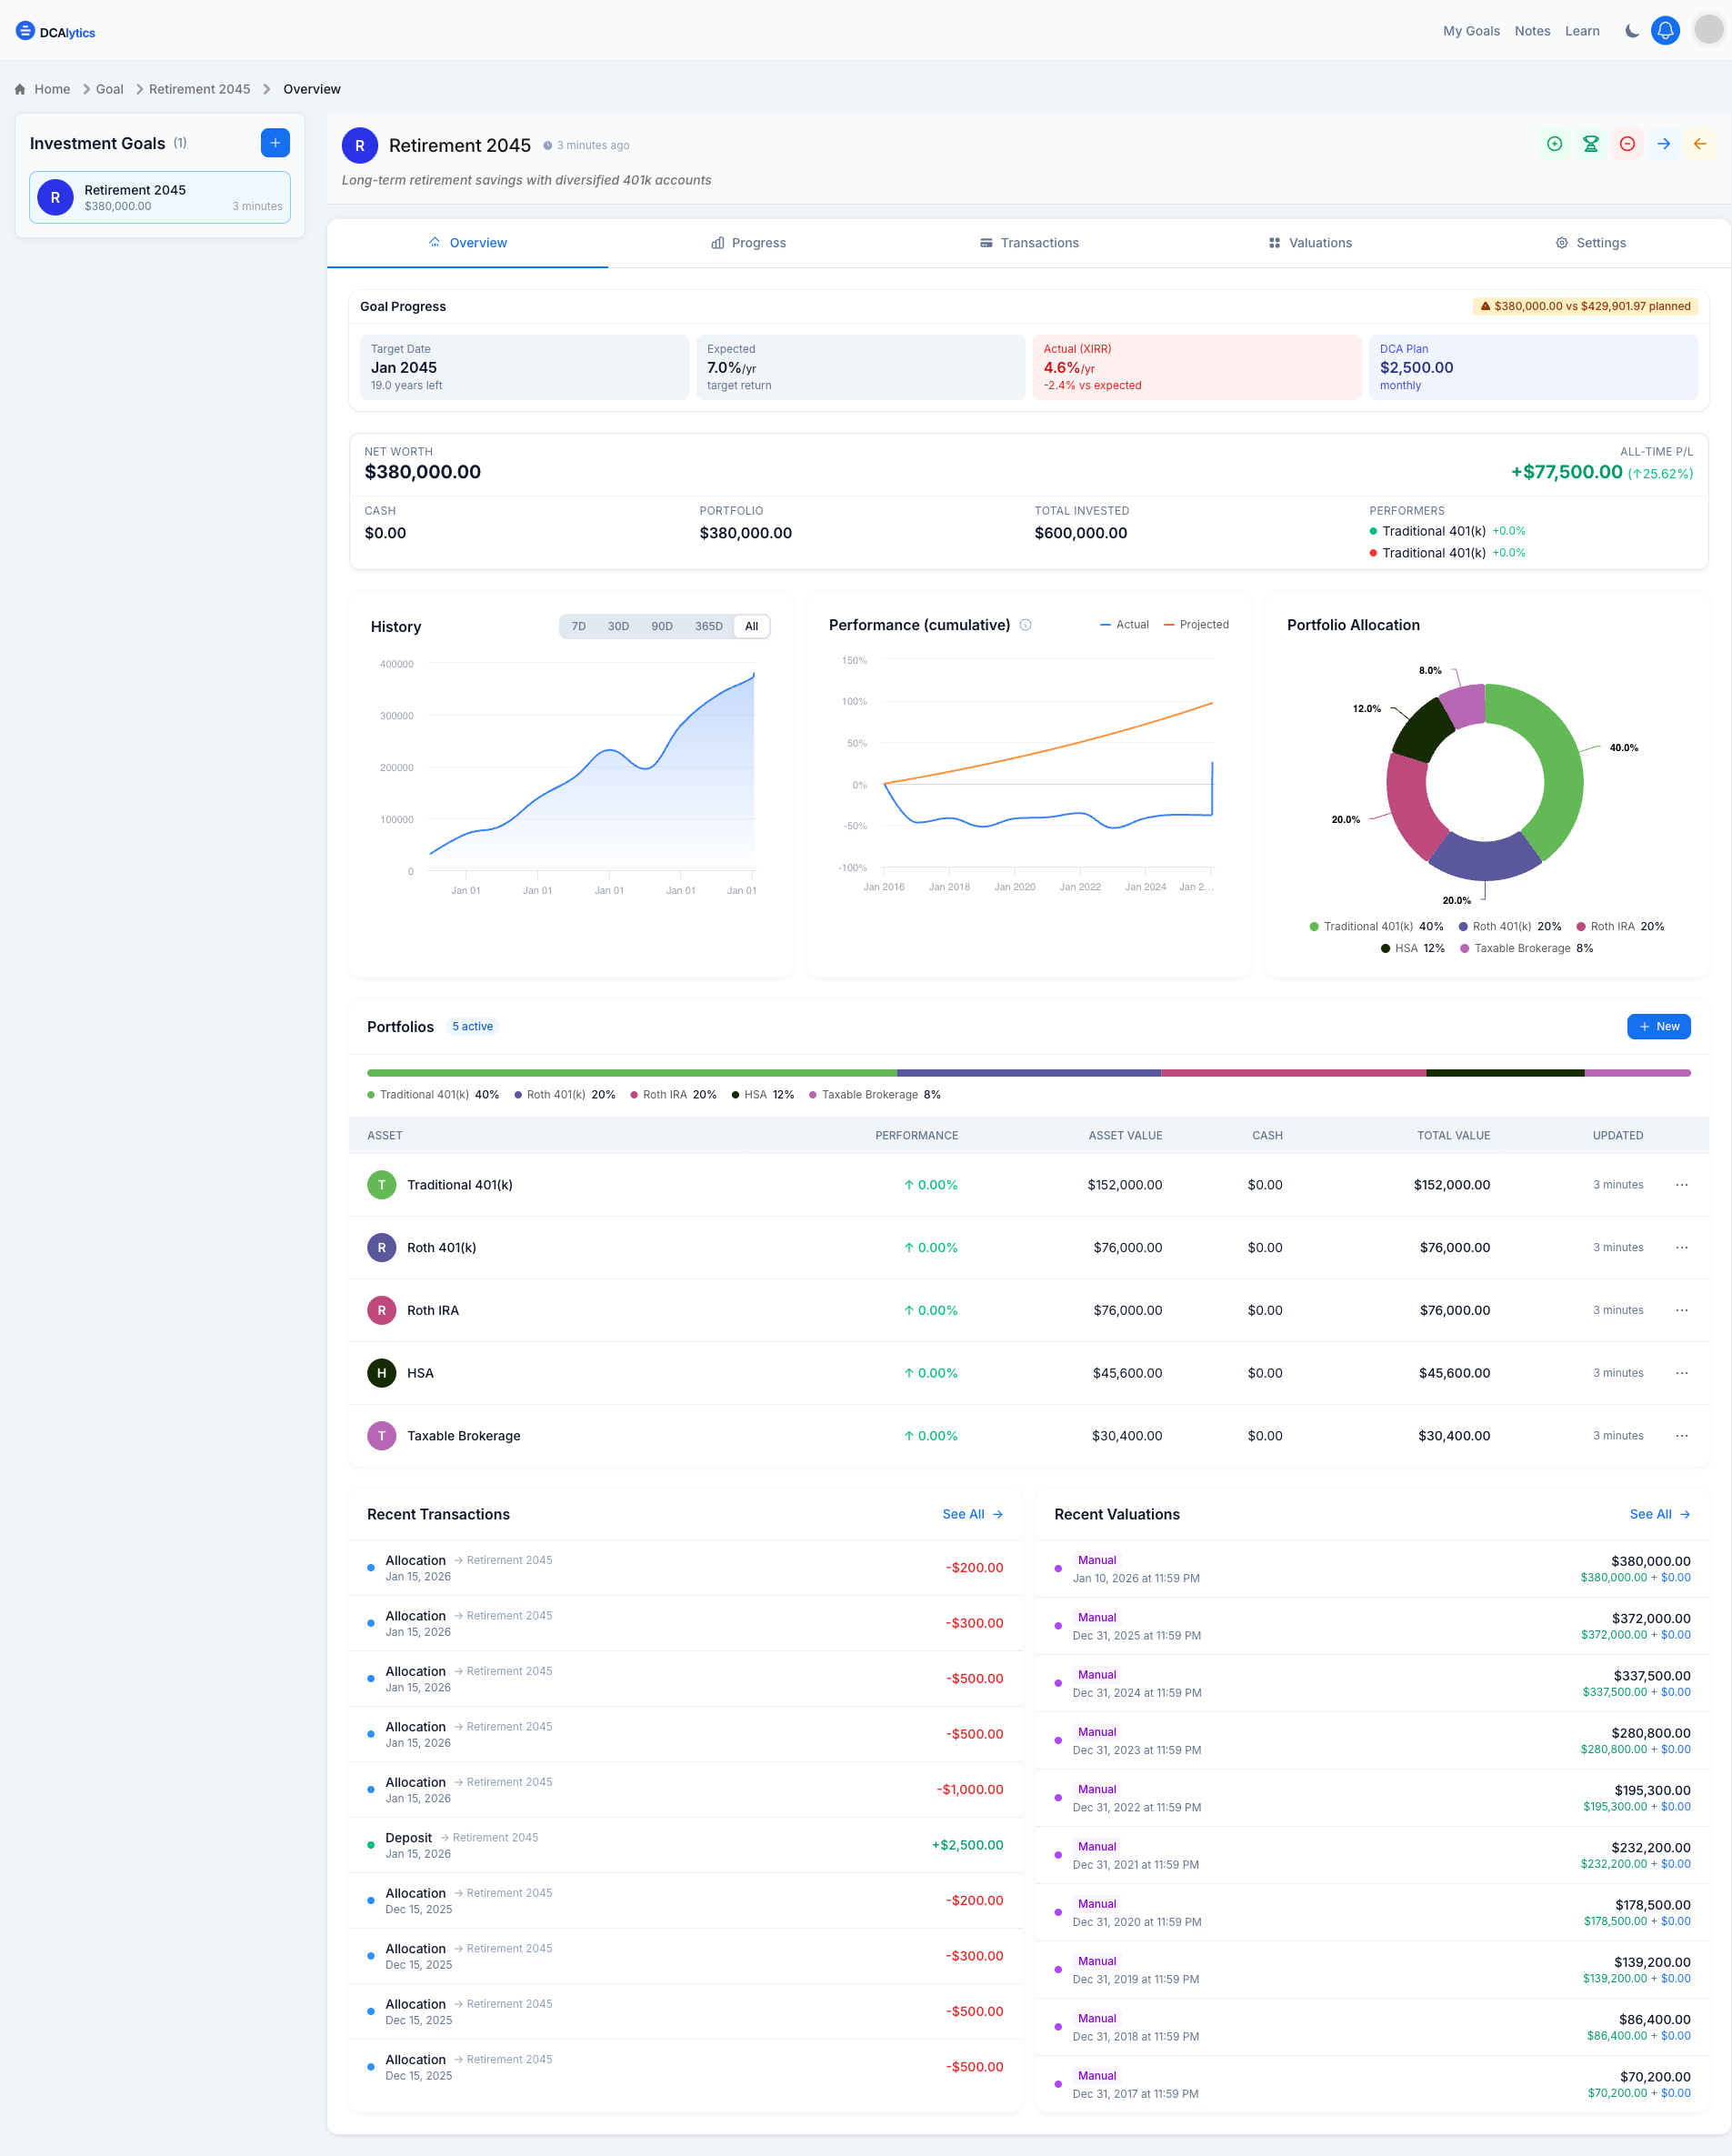The height and width of the screenshot is (2156, 1732).
Task: Open the Valuations tab
Action: click(x=1310, y=242)
